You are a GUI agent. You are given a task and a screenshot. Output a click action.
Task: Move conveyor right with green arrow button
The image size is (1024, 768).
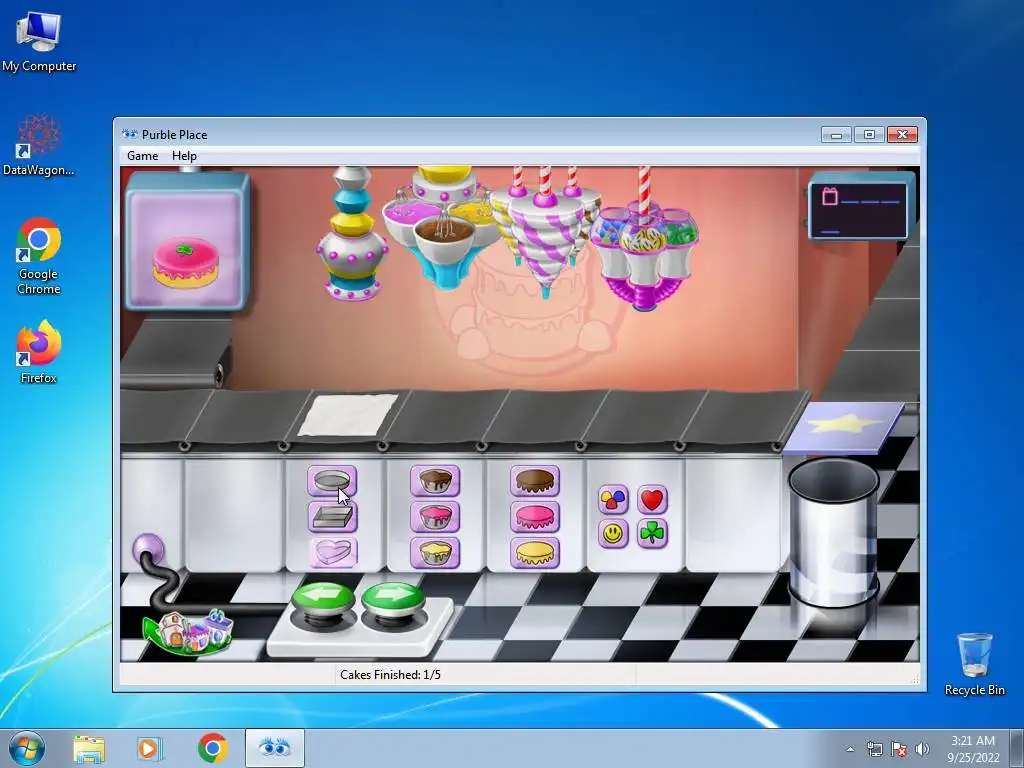tap(392, 600)
